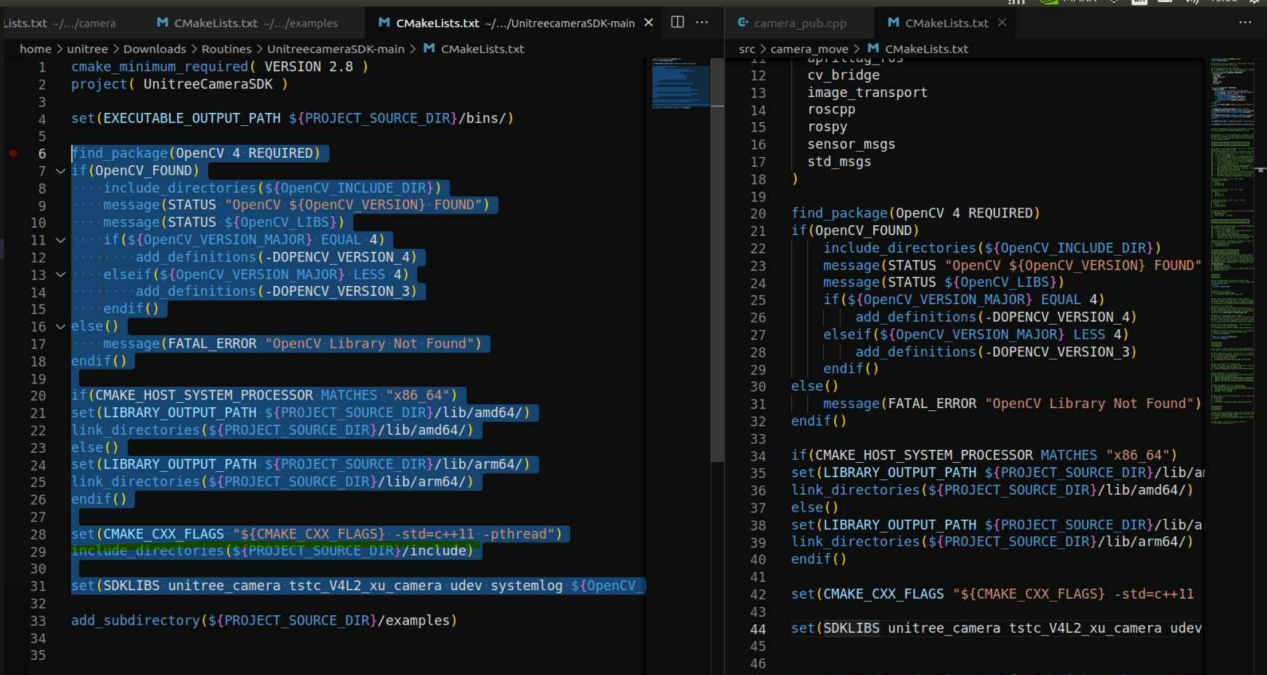Click the 'unitree' breadcrumb segment

[x=88, y=49]
